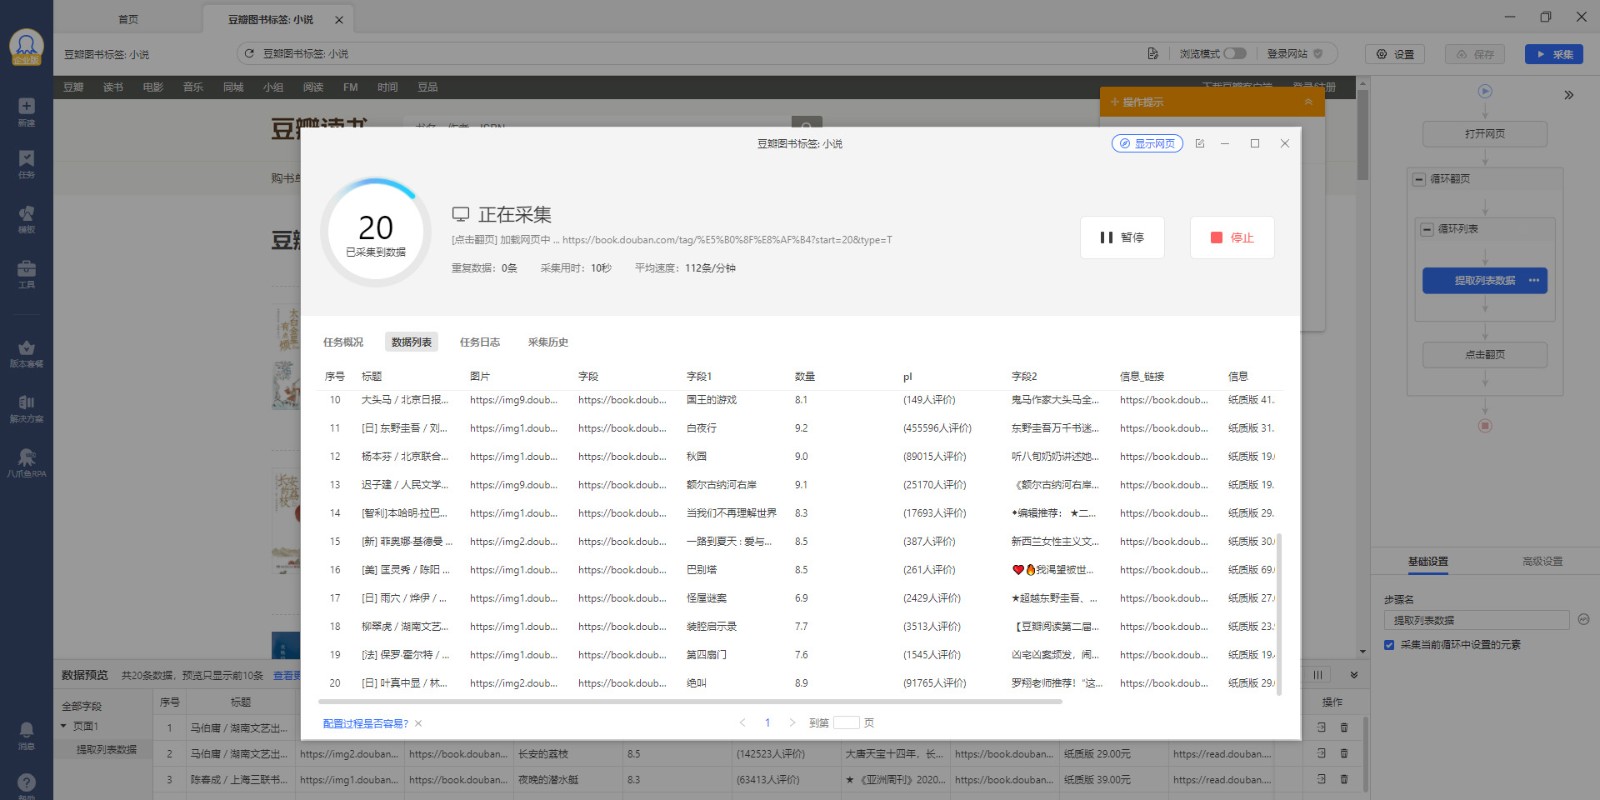Collapse 页面1 in the field tree
Image resolution: width=1600 pixels, height=800 pixels.
tap(64, 726)
